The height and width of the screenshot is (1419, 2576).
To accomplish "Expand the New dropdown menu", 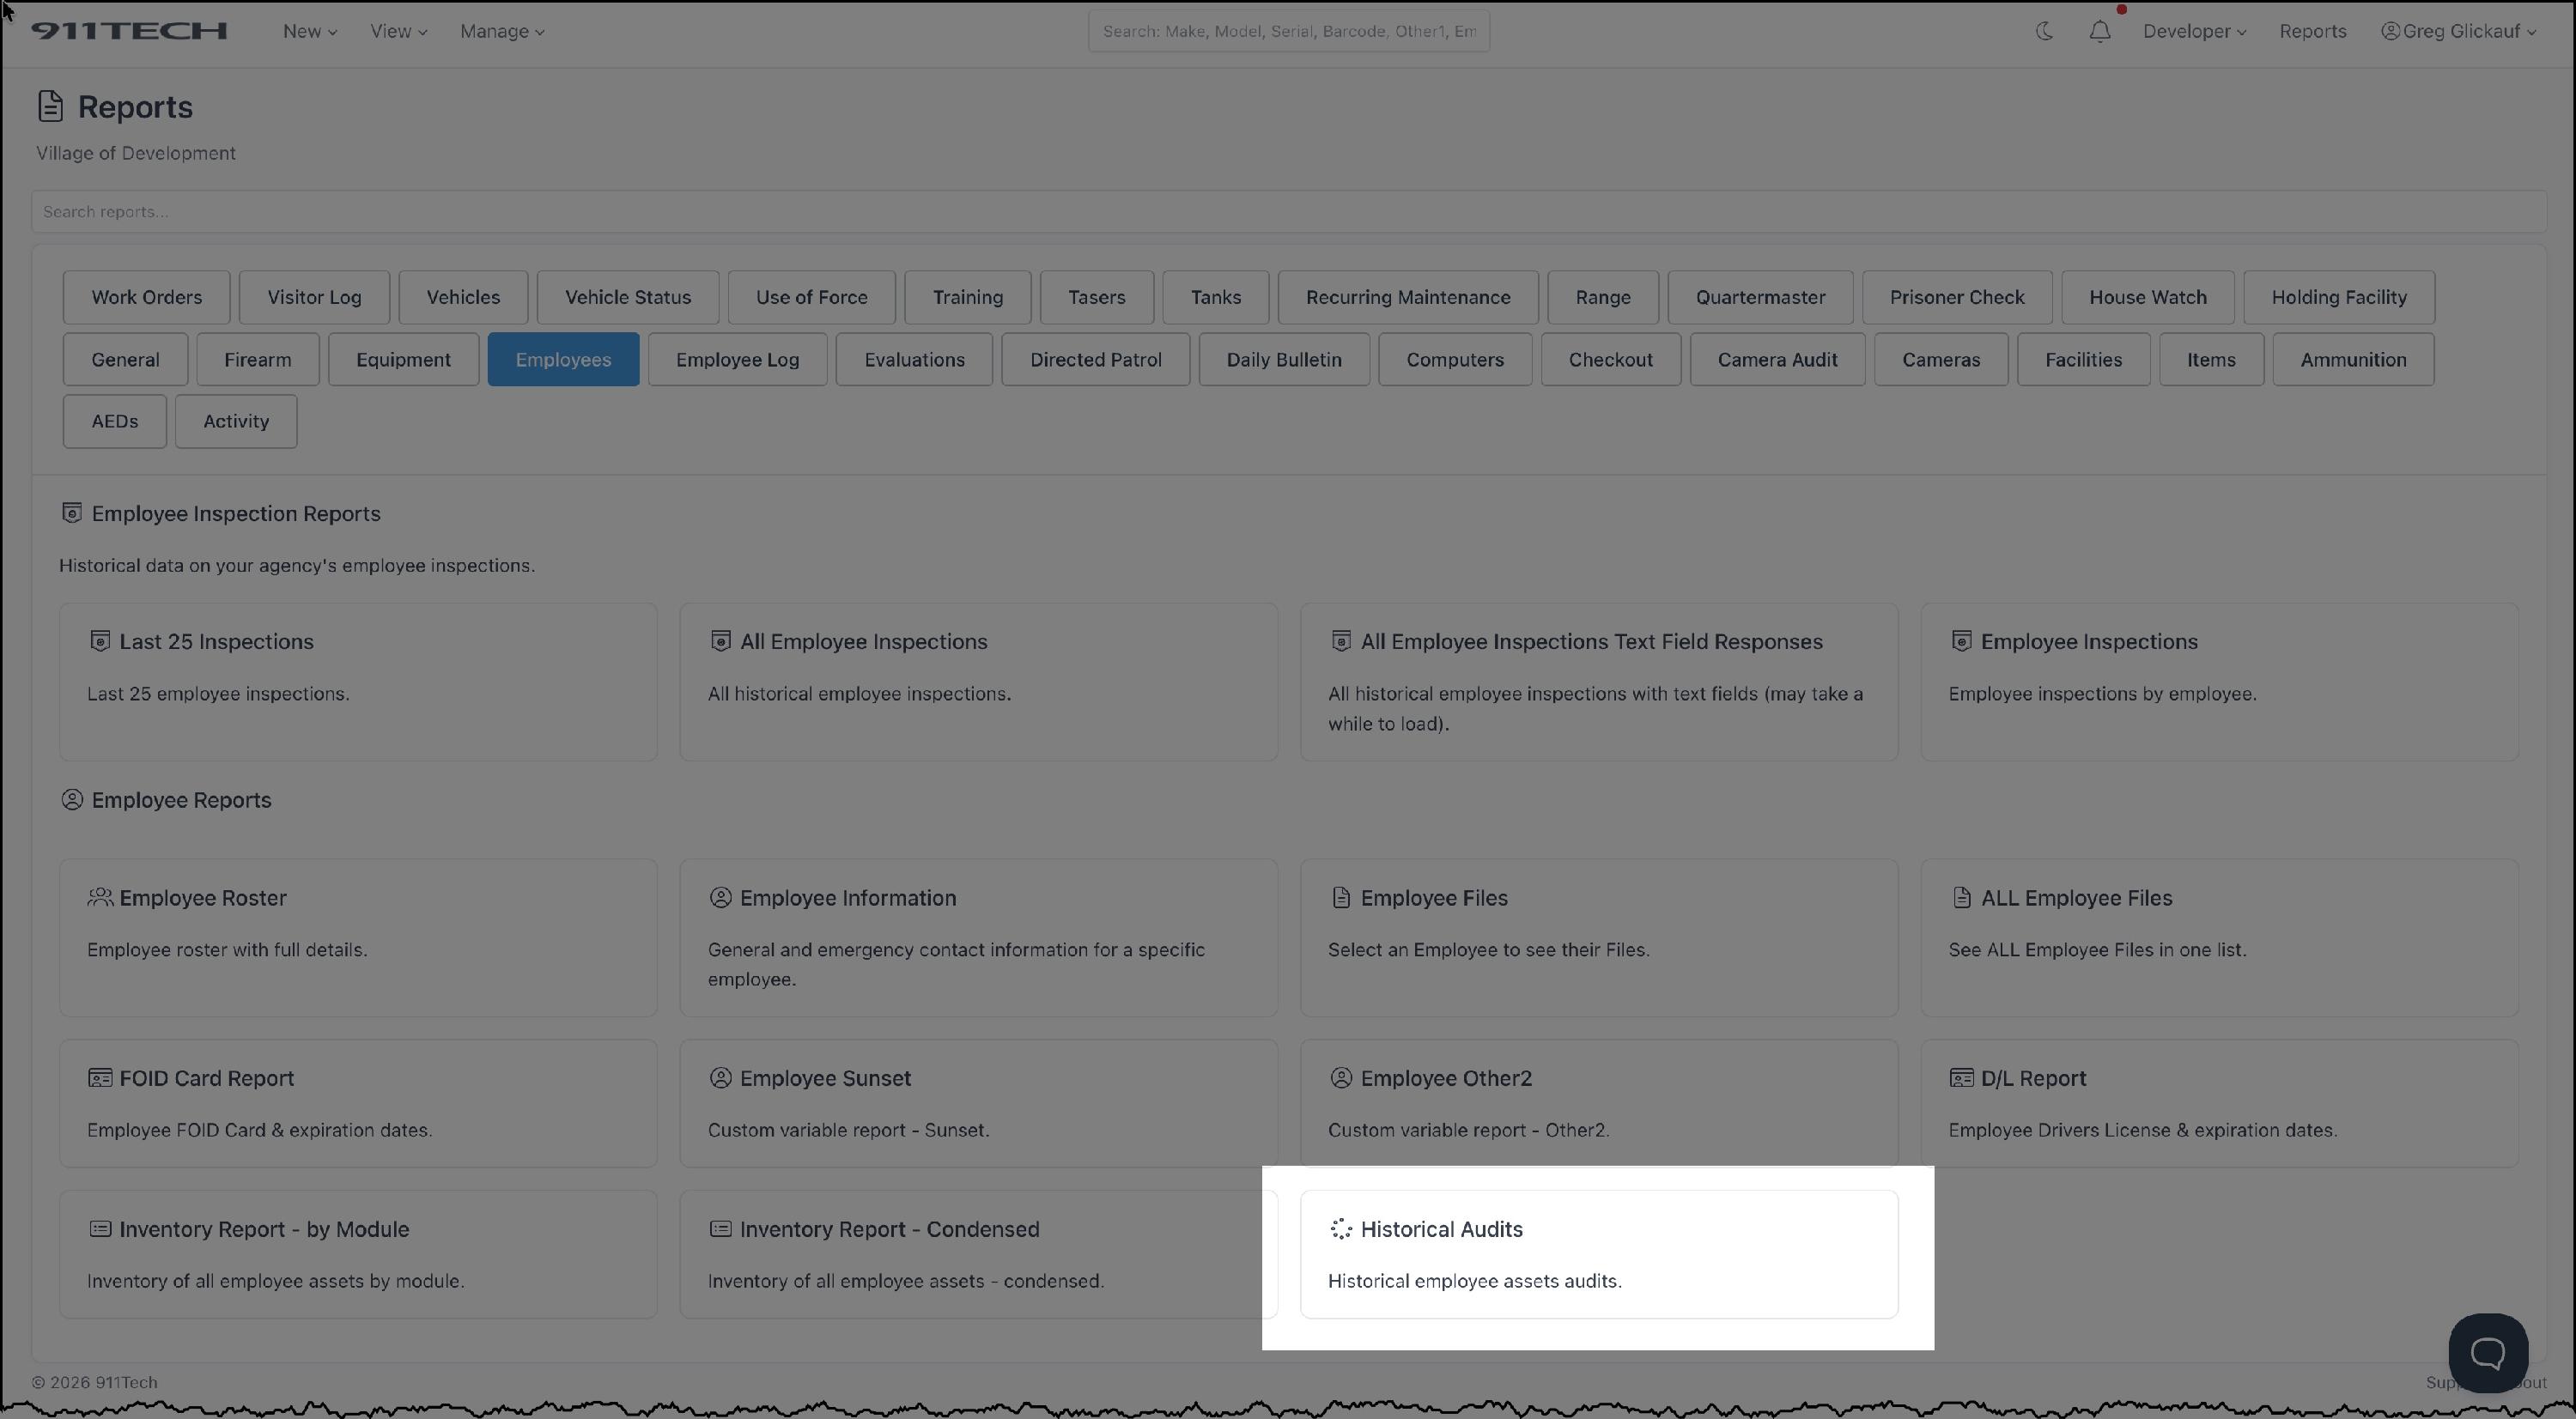I will coord(309,31).
